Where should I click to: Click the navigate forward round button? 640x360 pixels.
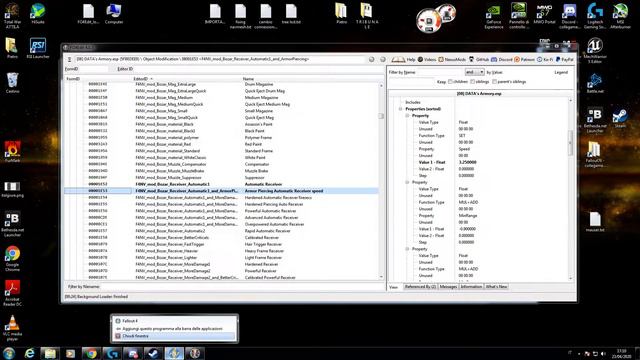pos(382,60)
